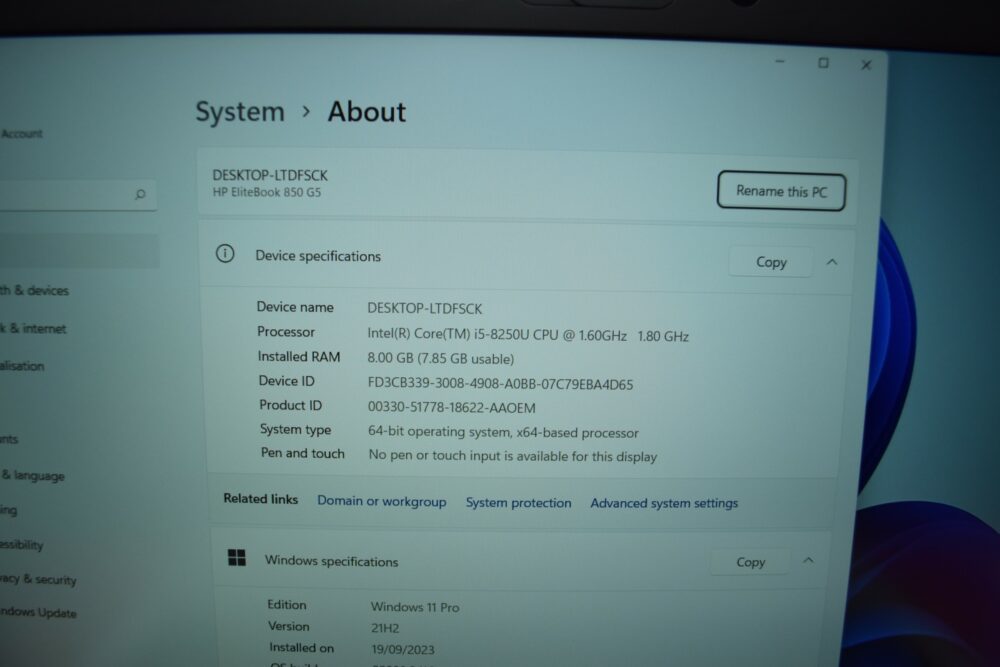Click the Windows logo icon beside Windows specifications

click(x=237, y=558)
